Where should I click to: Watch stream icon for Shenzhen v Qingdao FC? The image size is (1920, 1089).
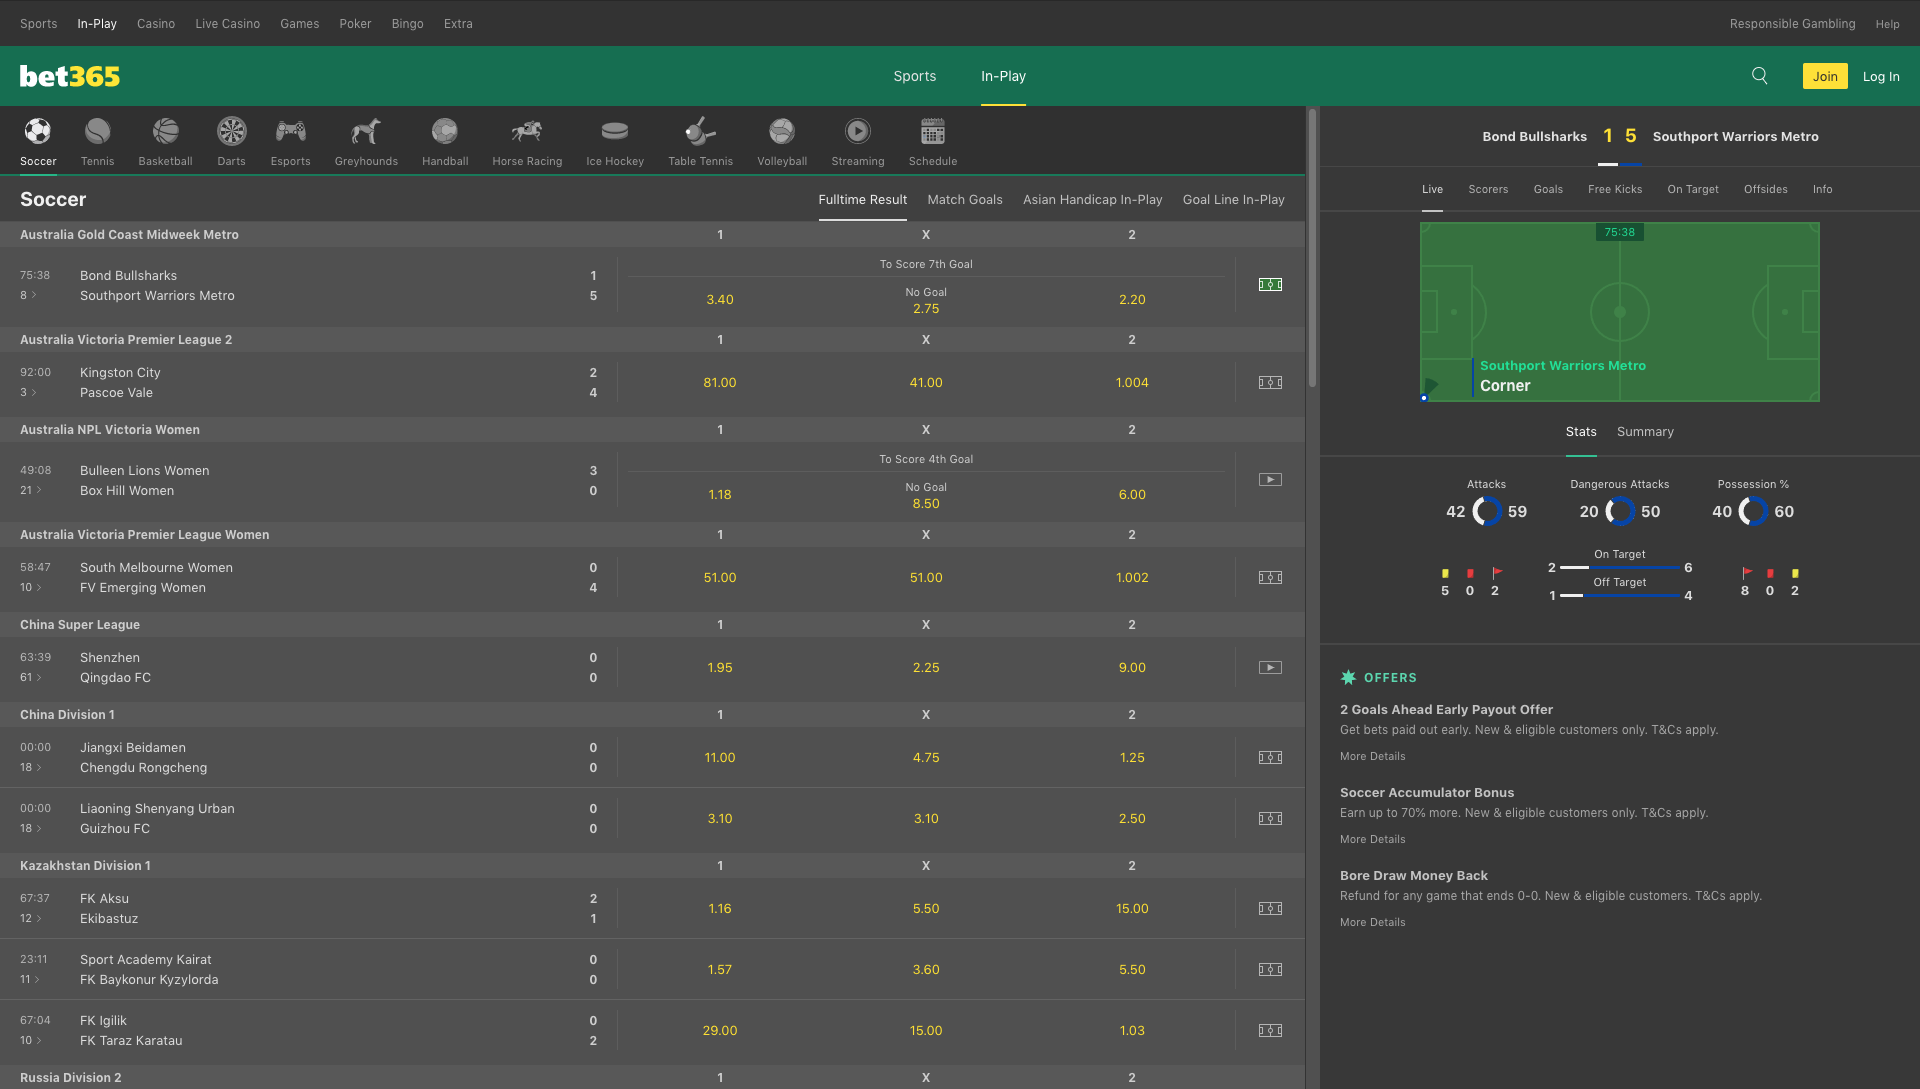coord(1270,668)
